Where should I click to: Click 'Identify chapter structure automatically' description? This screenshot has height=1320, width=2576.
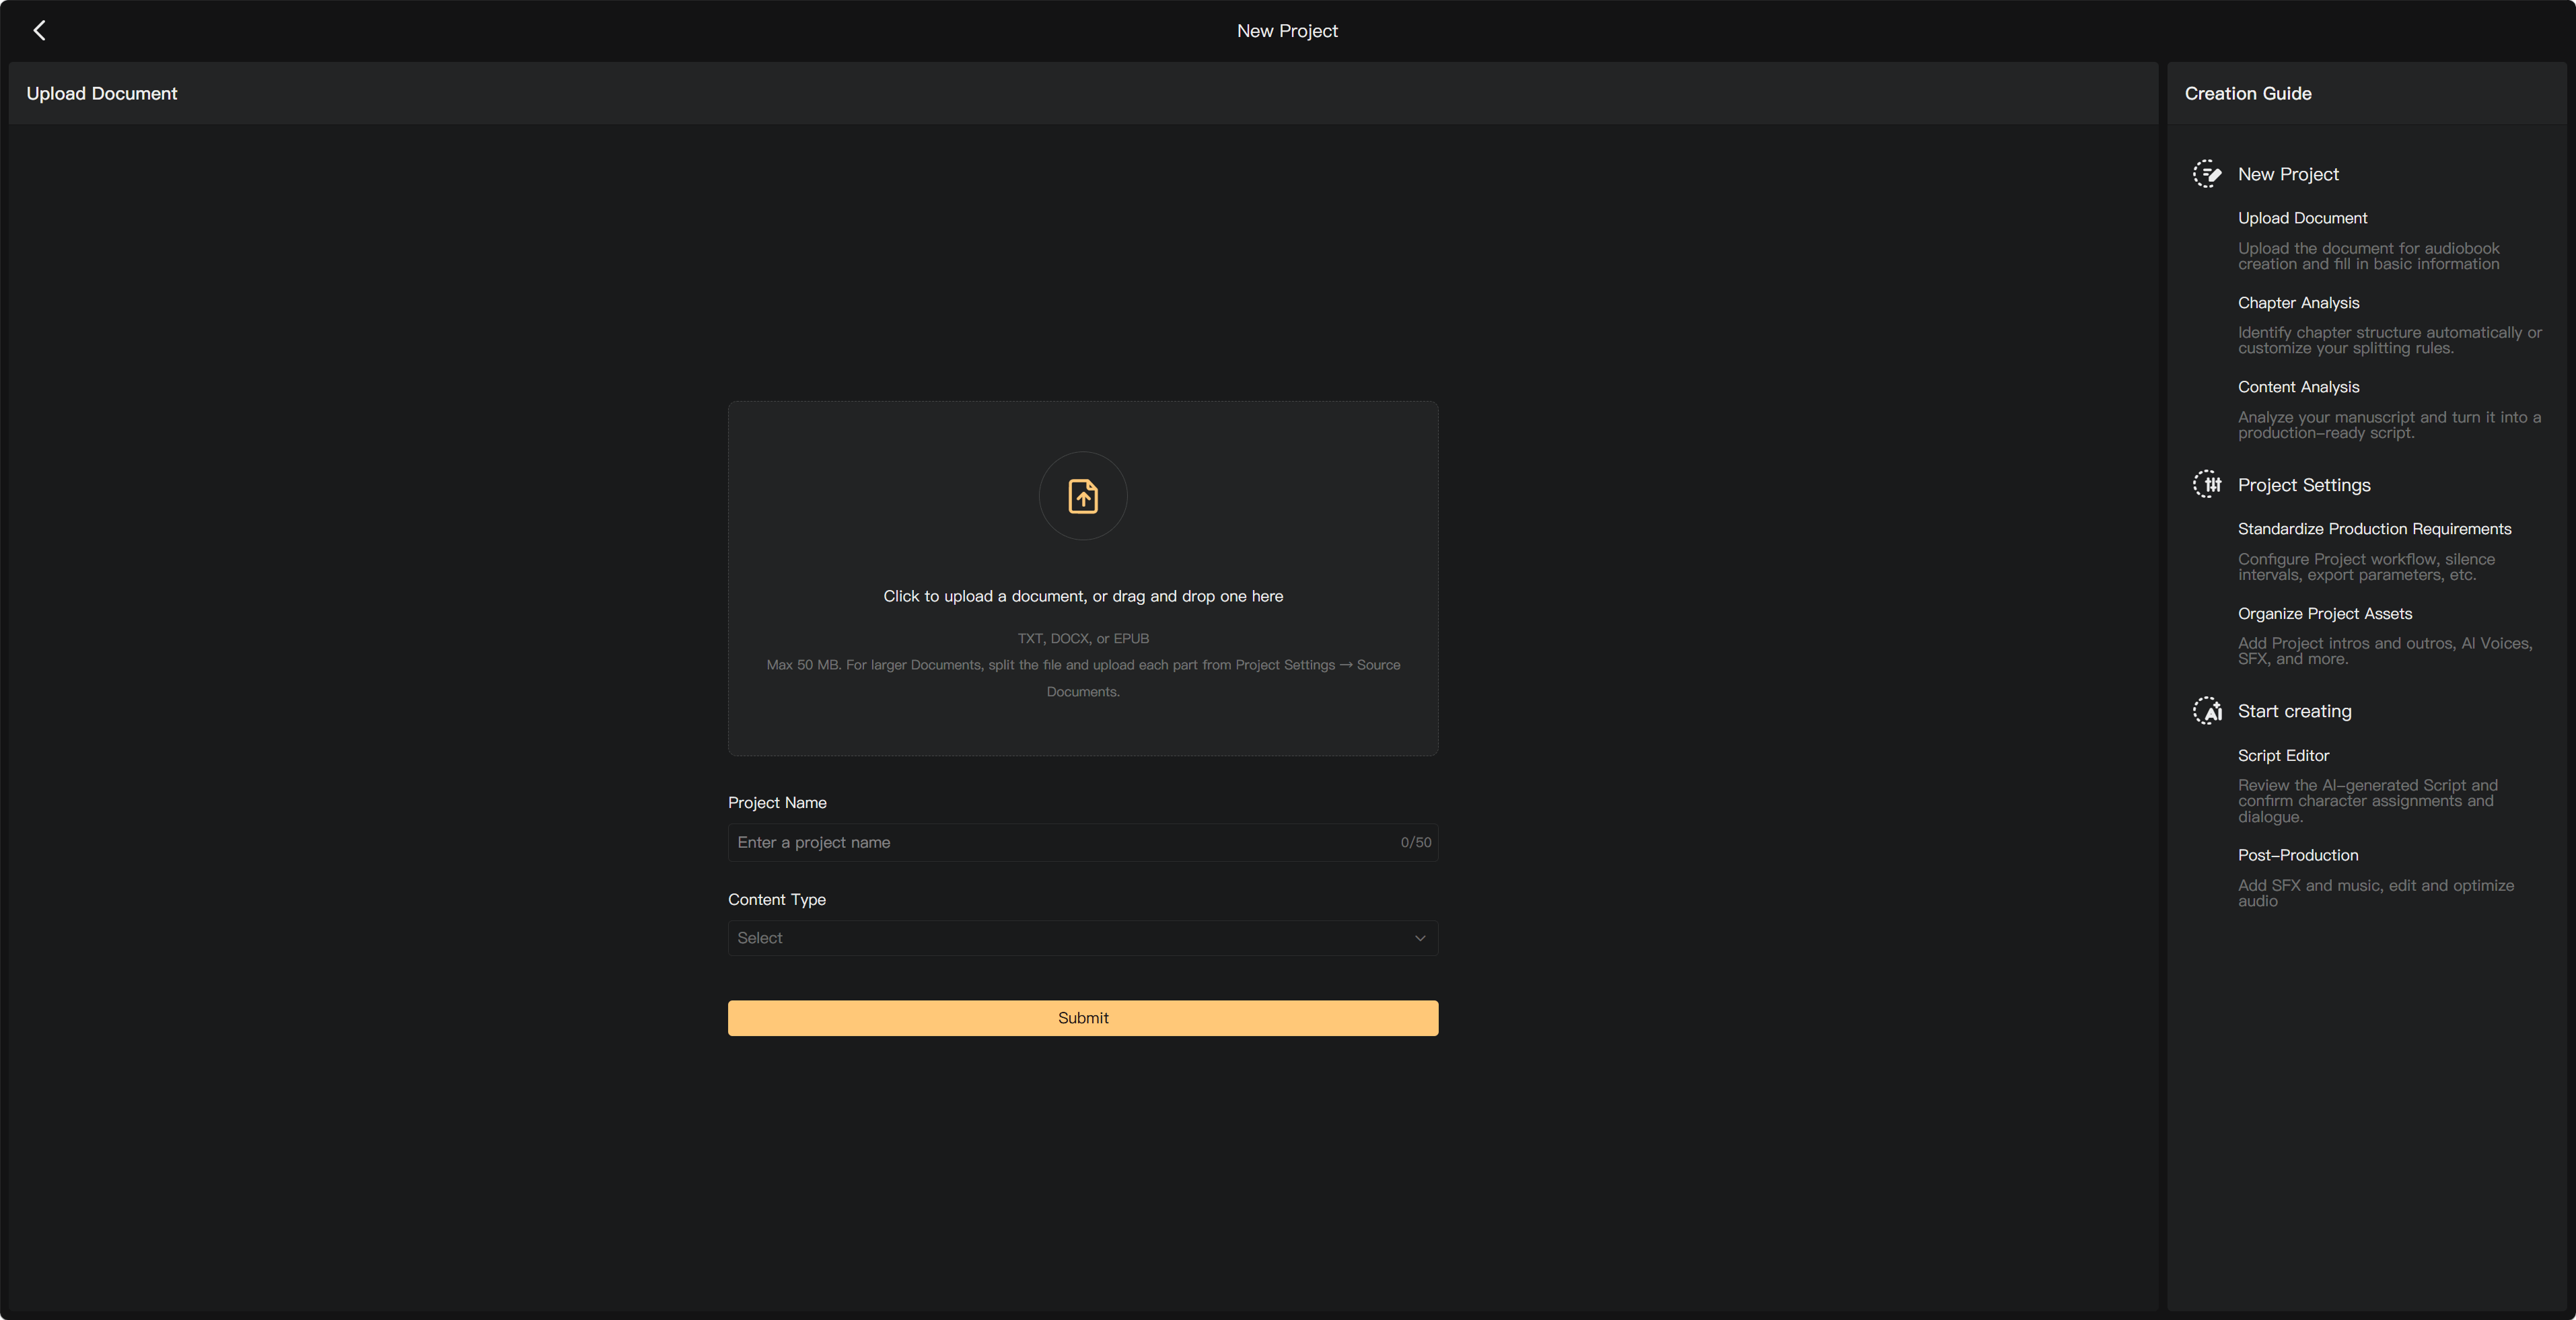pyautogui.click(x=2389, y=340)
